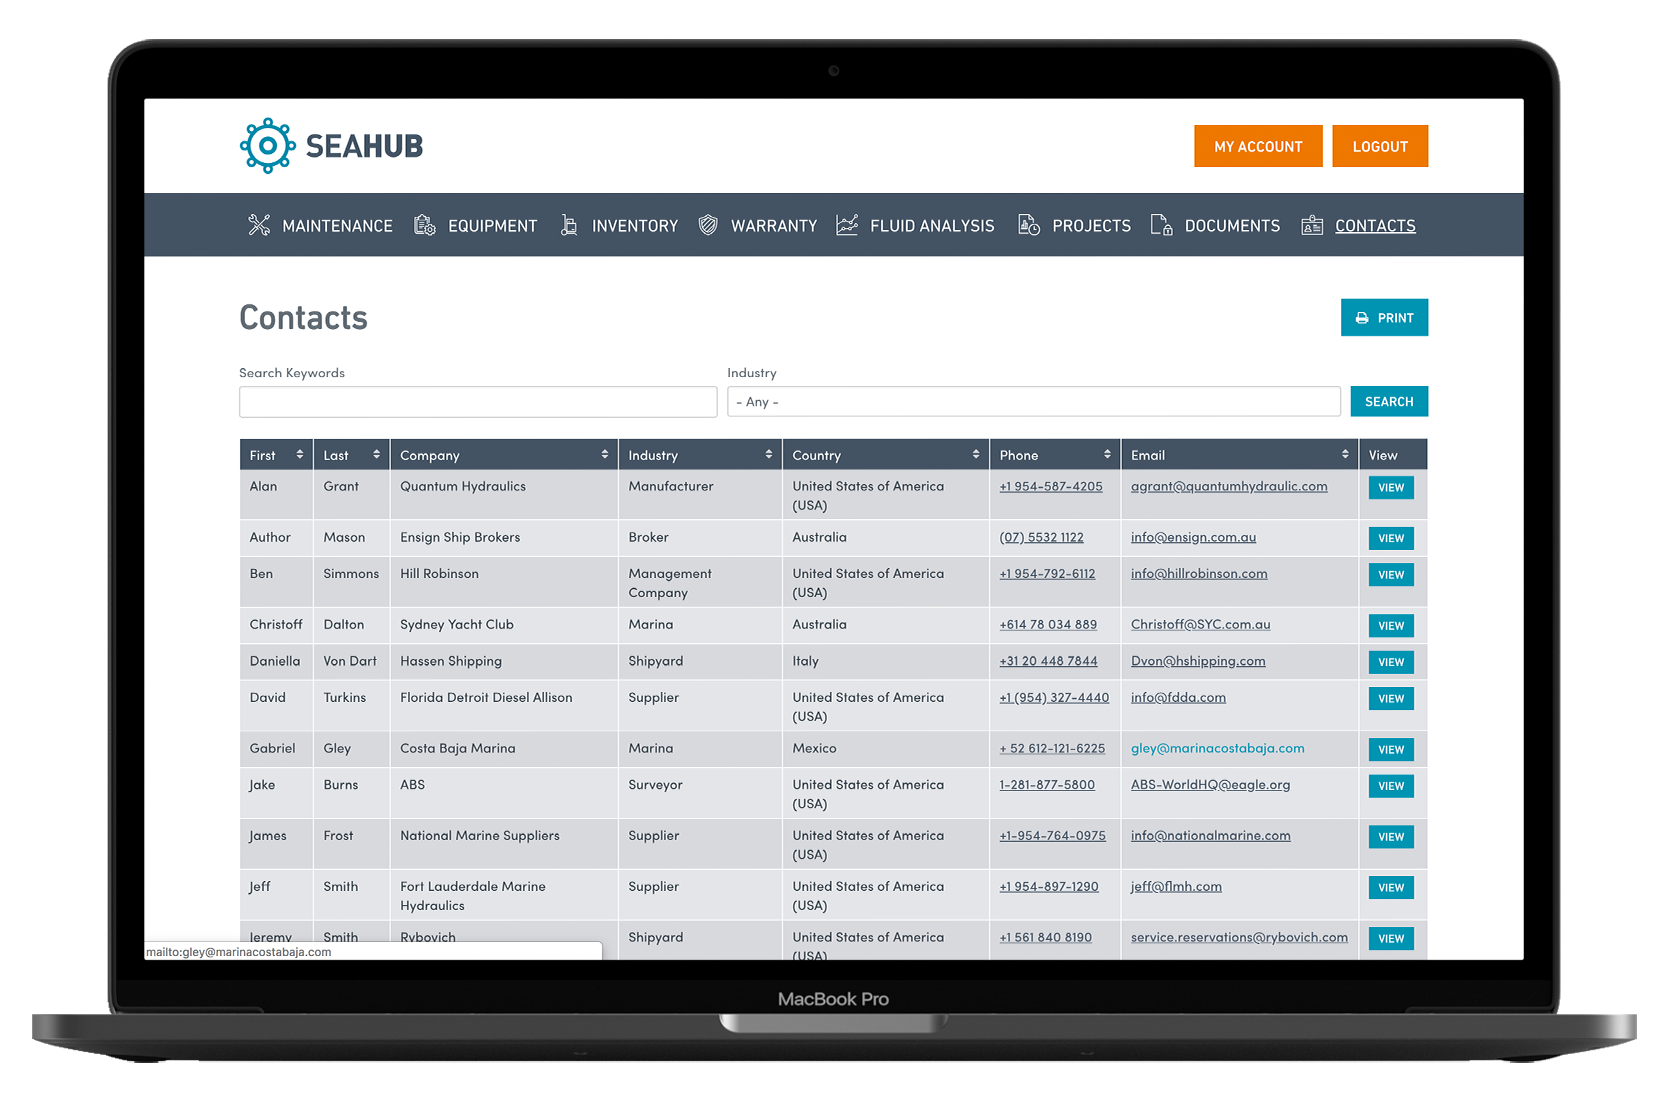Call phone number +1 954-587-4205
Screen dimensions: 1673x1098
(x=1051, y=486)
